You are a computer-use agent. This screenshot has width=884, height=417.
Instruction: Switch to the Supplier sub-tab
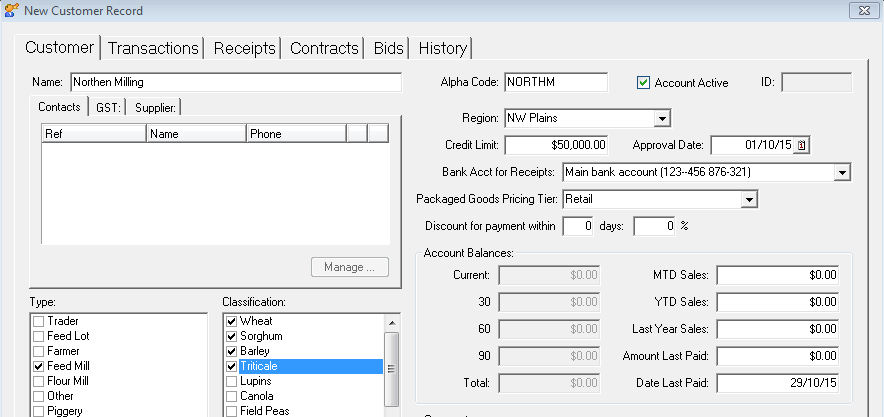(x=155, y=107)
